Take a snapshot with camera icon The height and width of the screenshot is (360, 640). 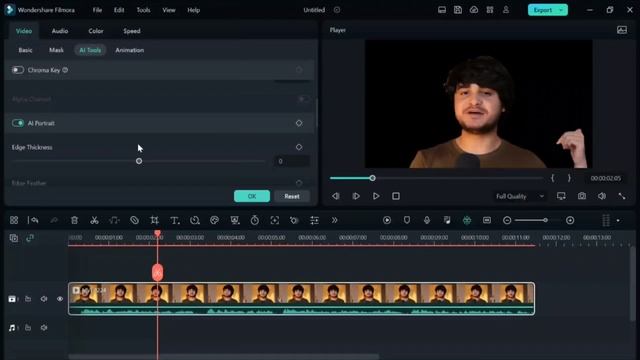(x=582, y=196)
